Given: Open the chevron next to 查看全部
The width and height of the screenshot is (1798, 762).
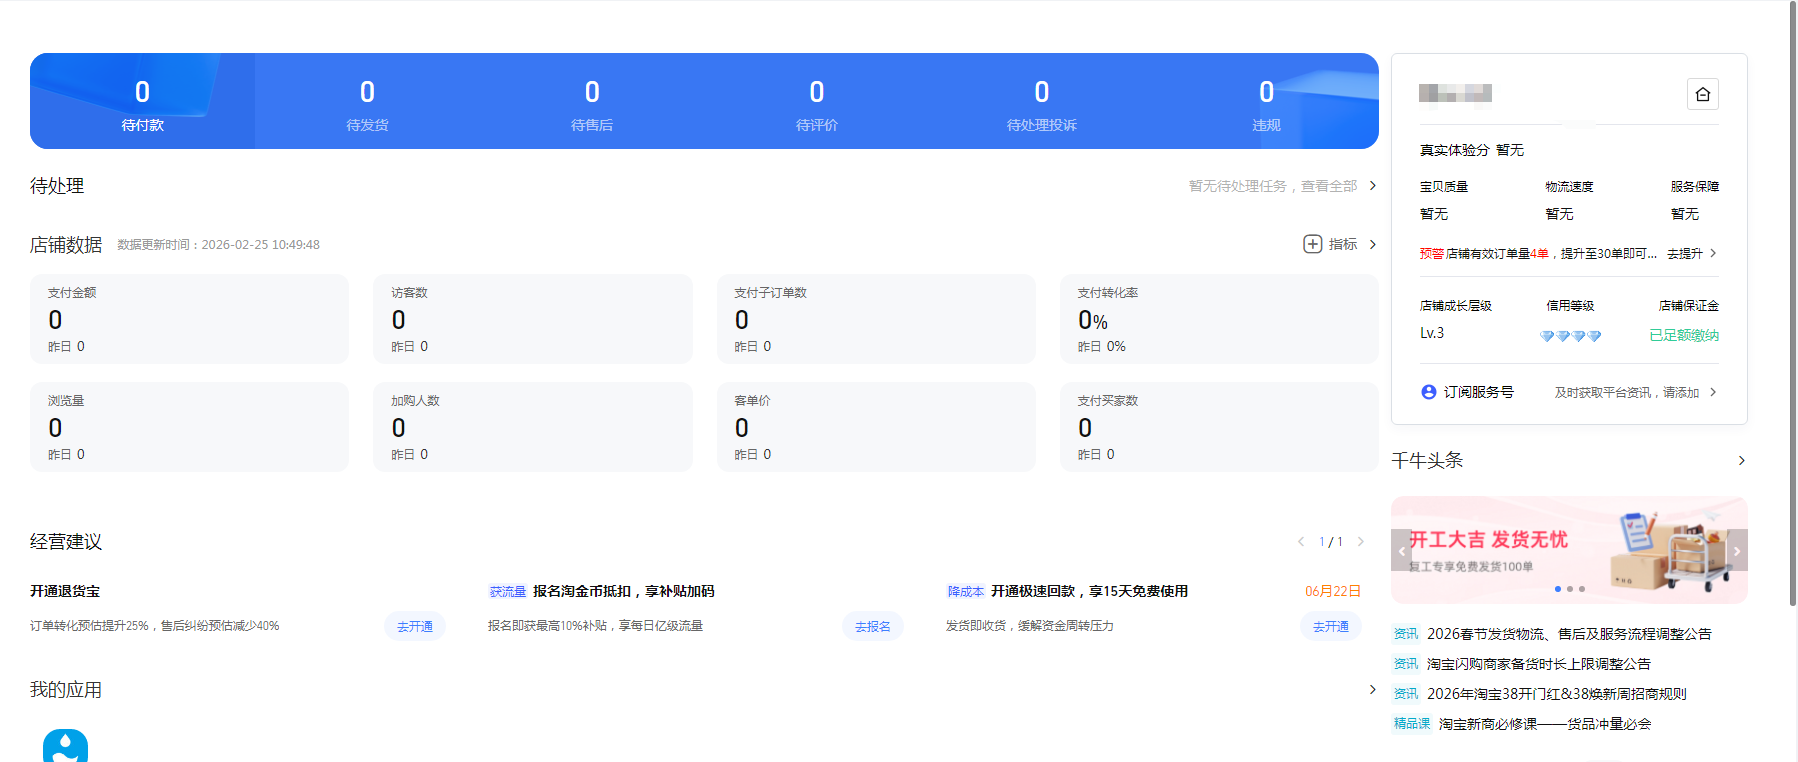Looking at the screenshot, I should pyautogui.click(x=1372, y=186).
